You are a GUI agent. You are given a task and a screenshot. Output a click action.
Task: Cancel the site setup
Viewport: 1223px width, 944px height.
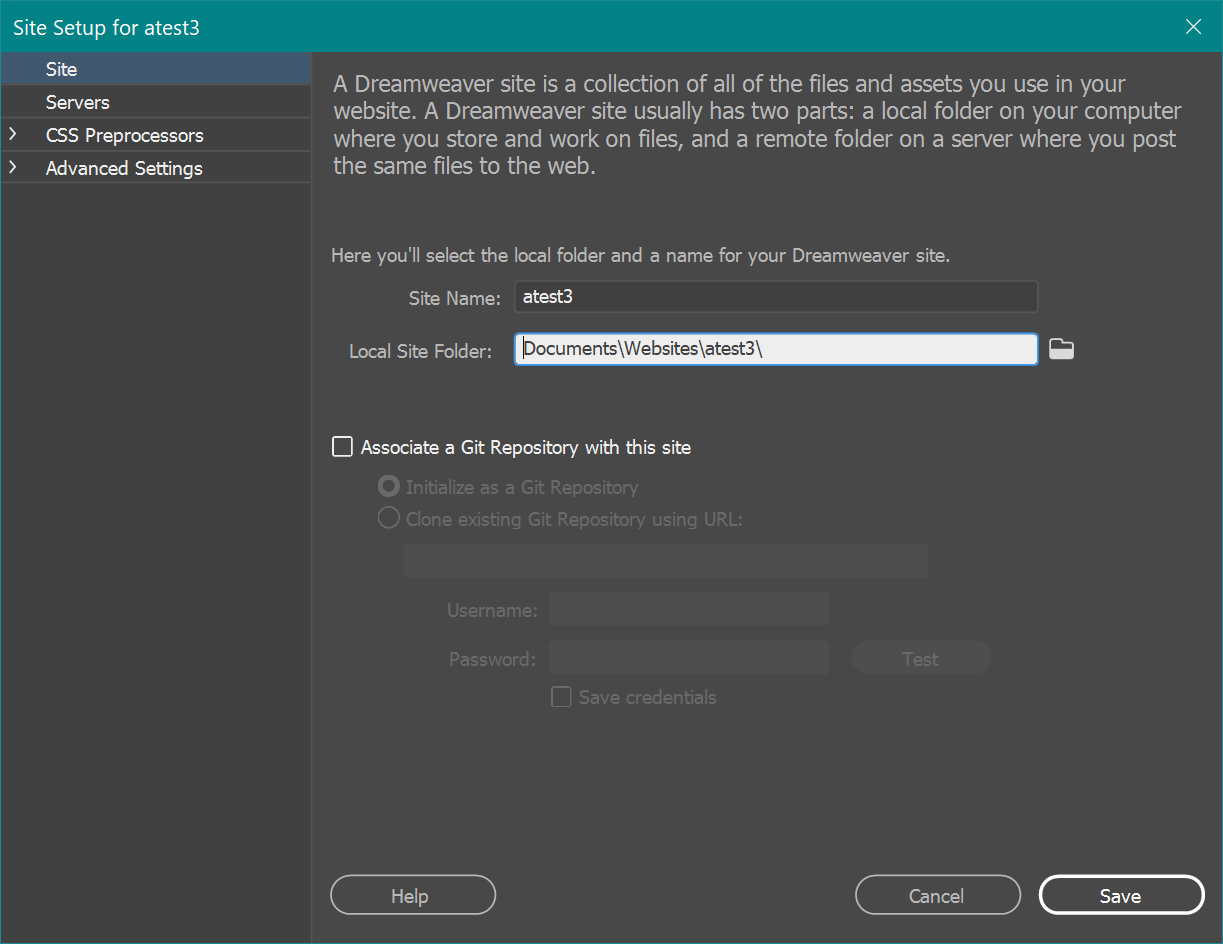(937, 895)
